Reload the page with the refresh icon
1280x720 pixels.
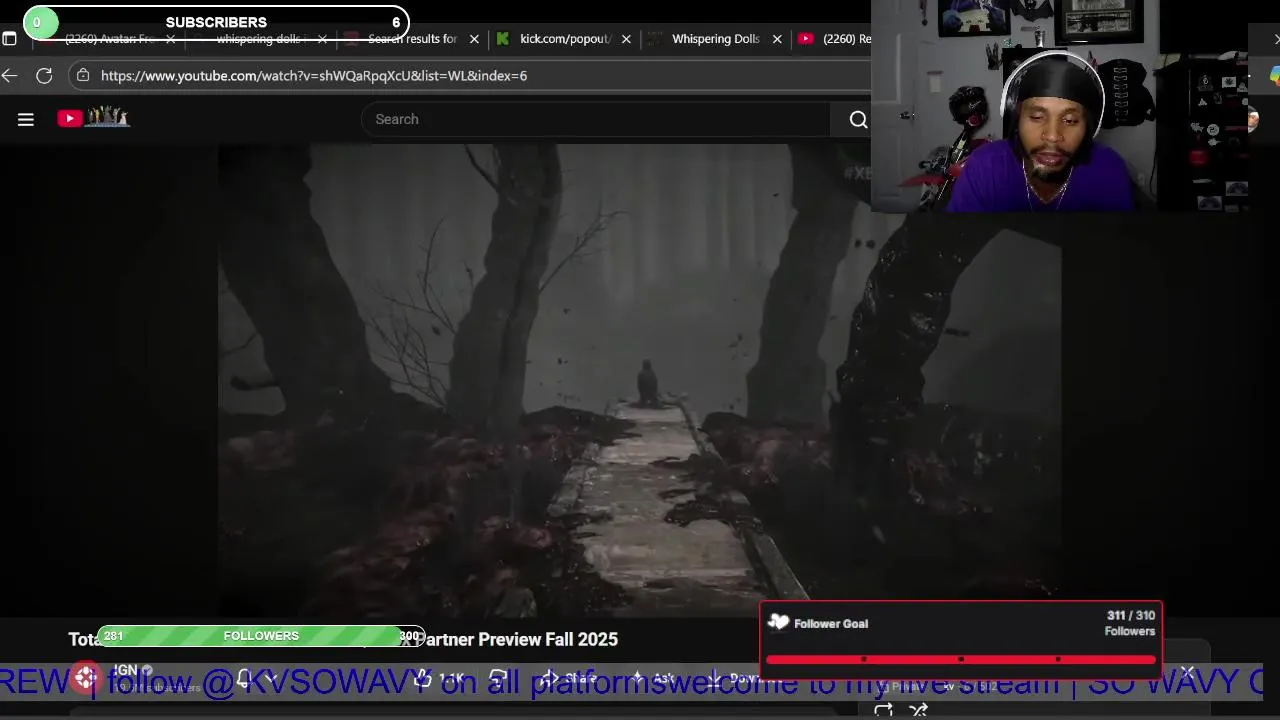(x=44, y=76)
